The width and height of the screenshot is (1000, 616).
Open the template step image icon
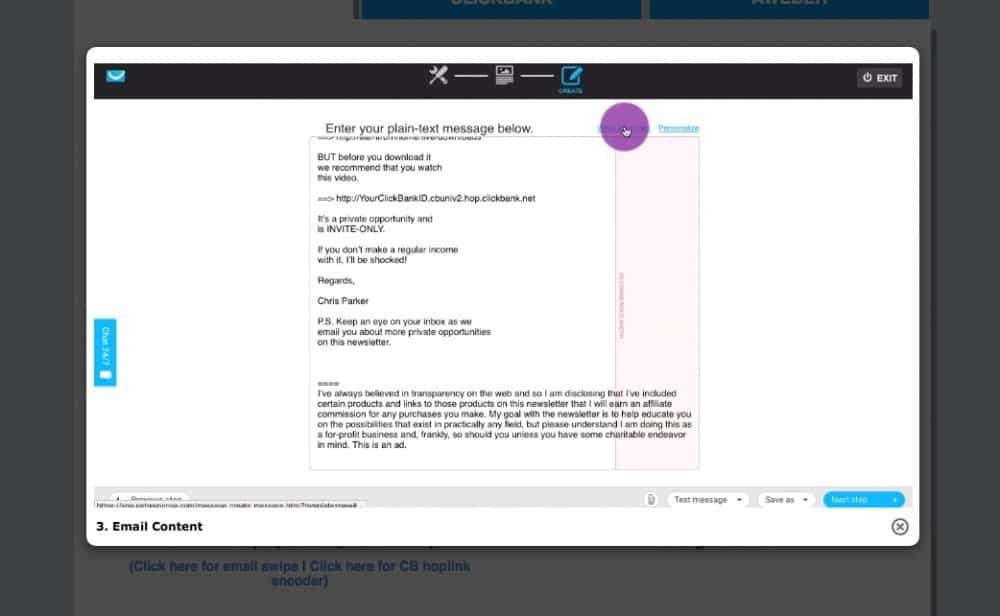(504, 75)
